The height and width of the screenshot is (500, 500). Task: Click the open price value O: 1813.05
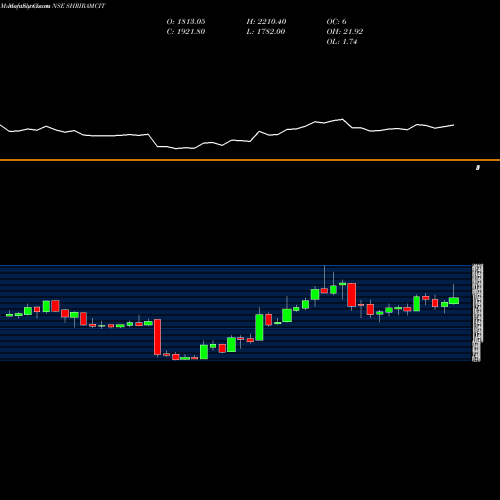[186, 22]
